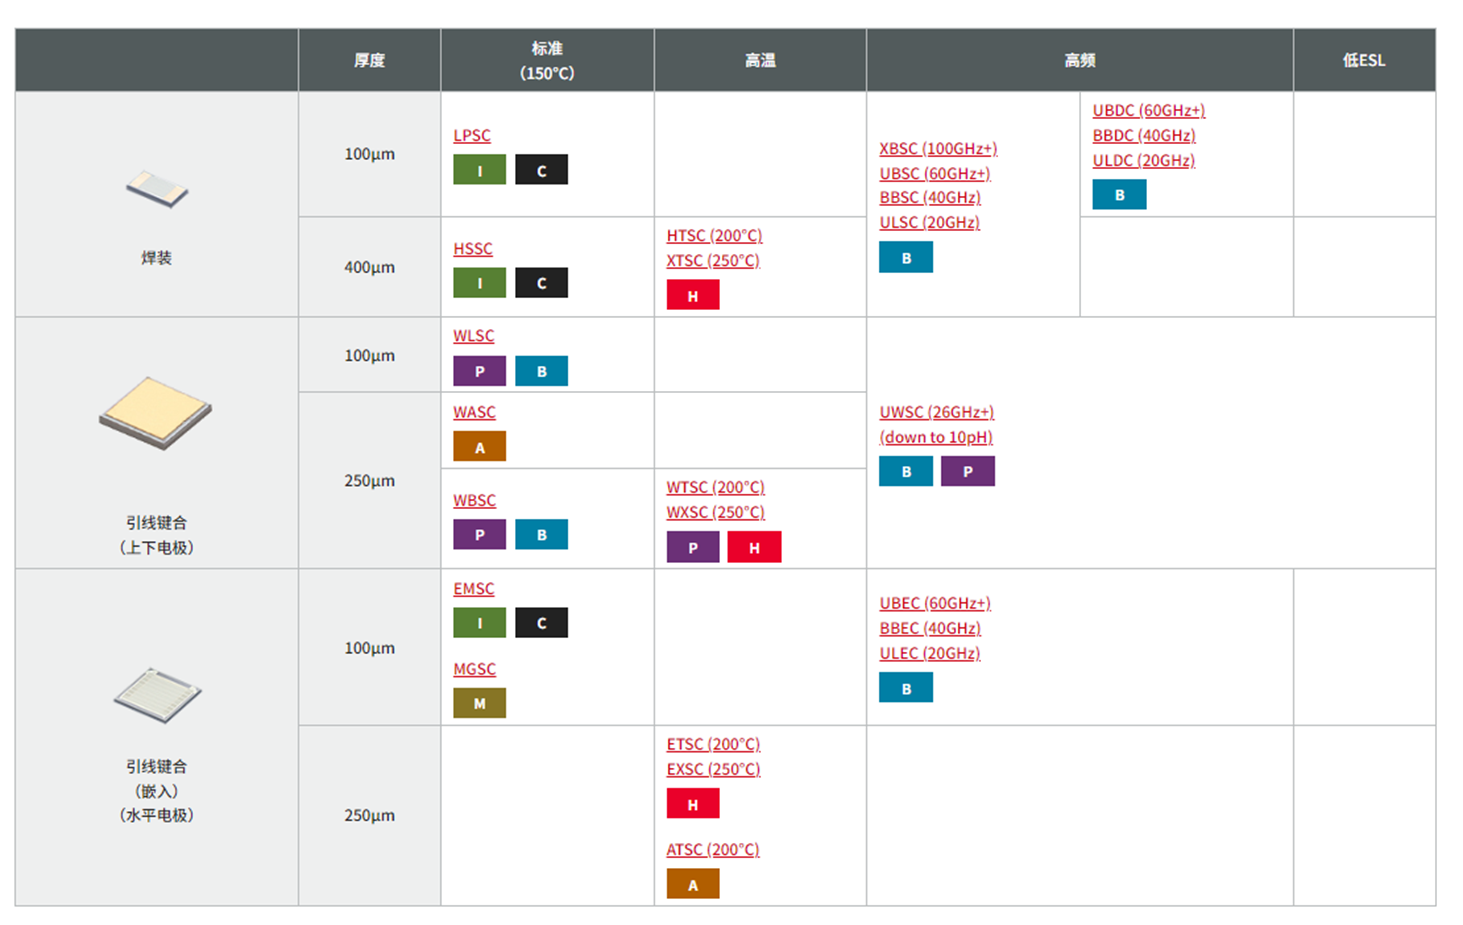Click the 引线键合 (上下电极) yellow chip image
Screen dimensions: 1463x925
[x=155, y=412]
